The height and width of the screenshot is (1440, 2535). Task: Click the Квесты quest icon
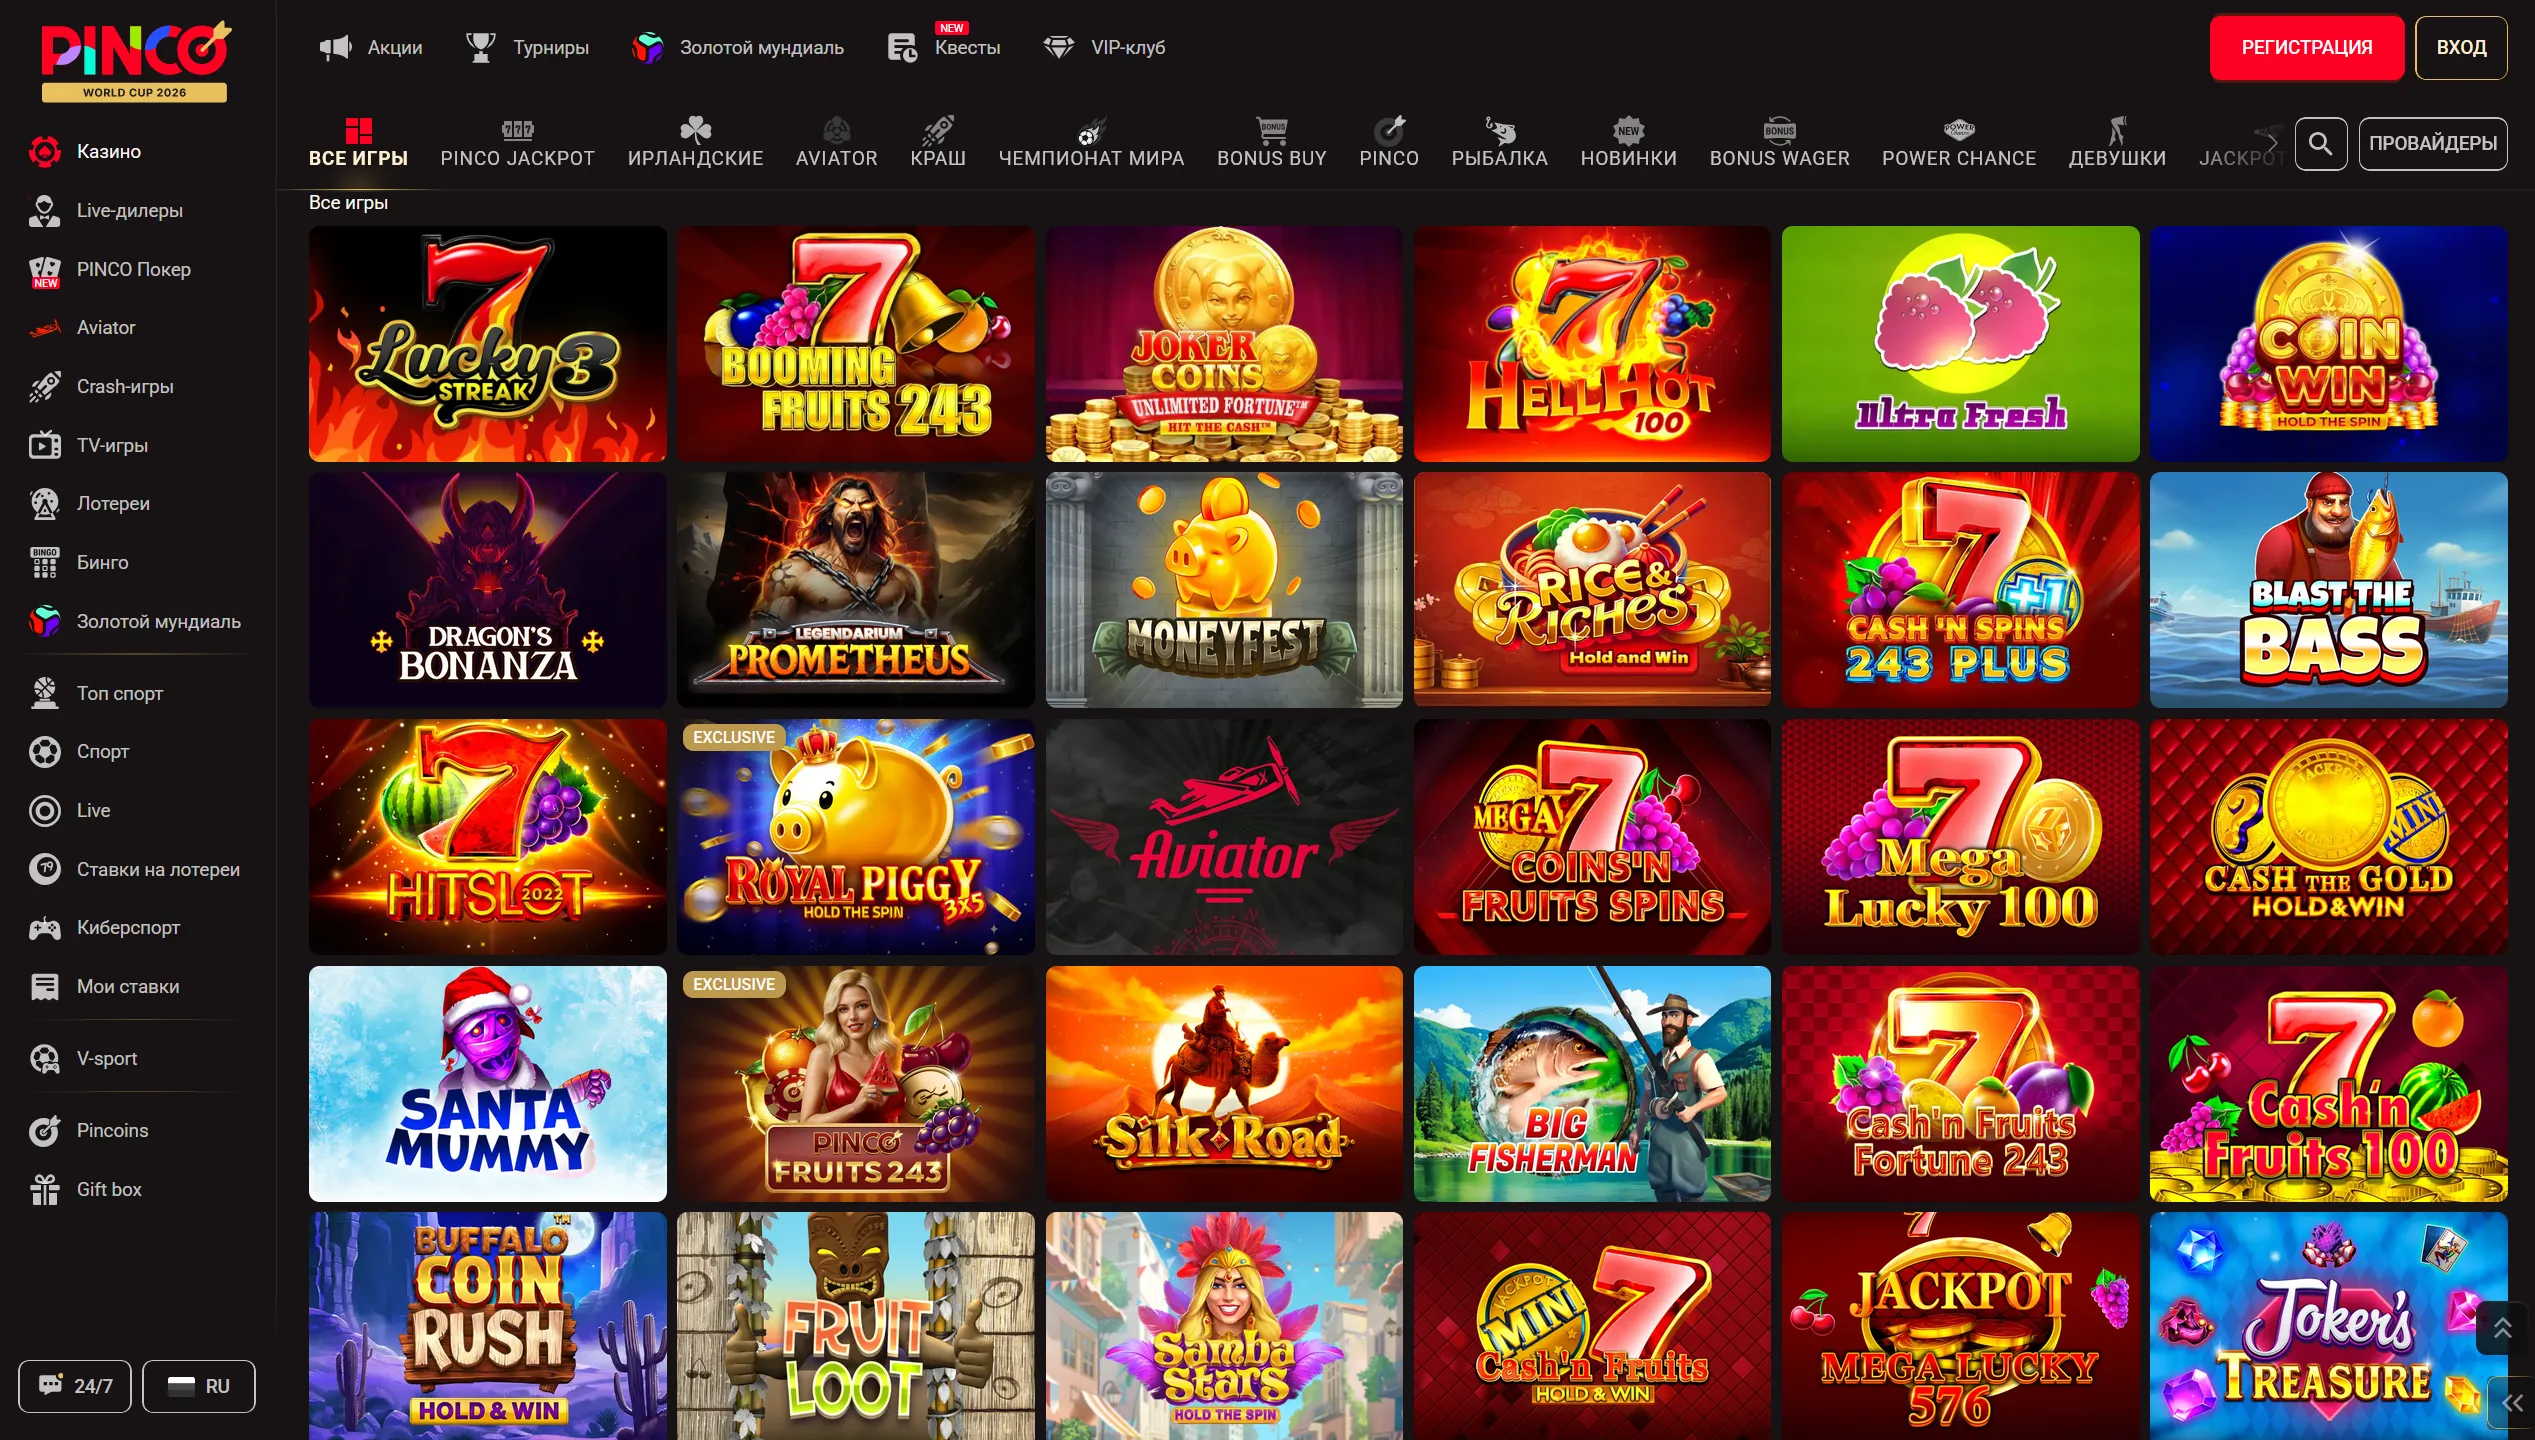[x=902, y=47]
